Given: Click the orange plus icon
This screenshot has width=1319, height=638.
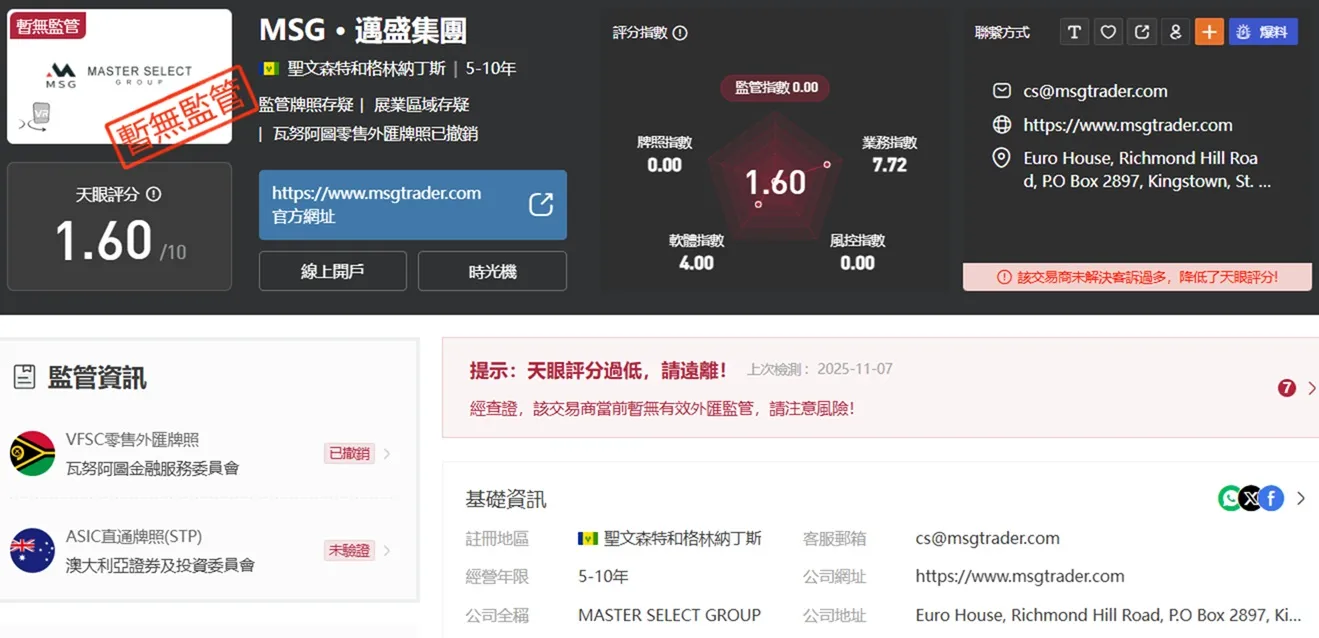Looking at the screenshot, I should tap(1210, 32).
